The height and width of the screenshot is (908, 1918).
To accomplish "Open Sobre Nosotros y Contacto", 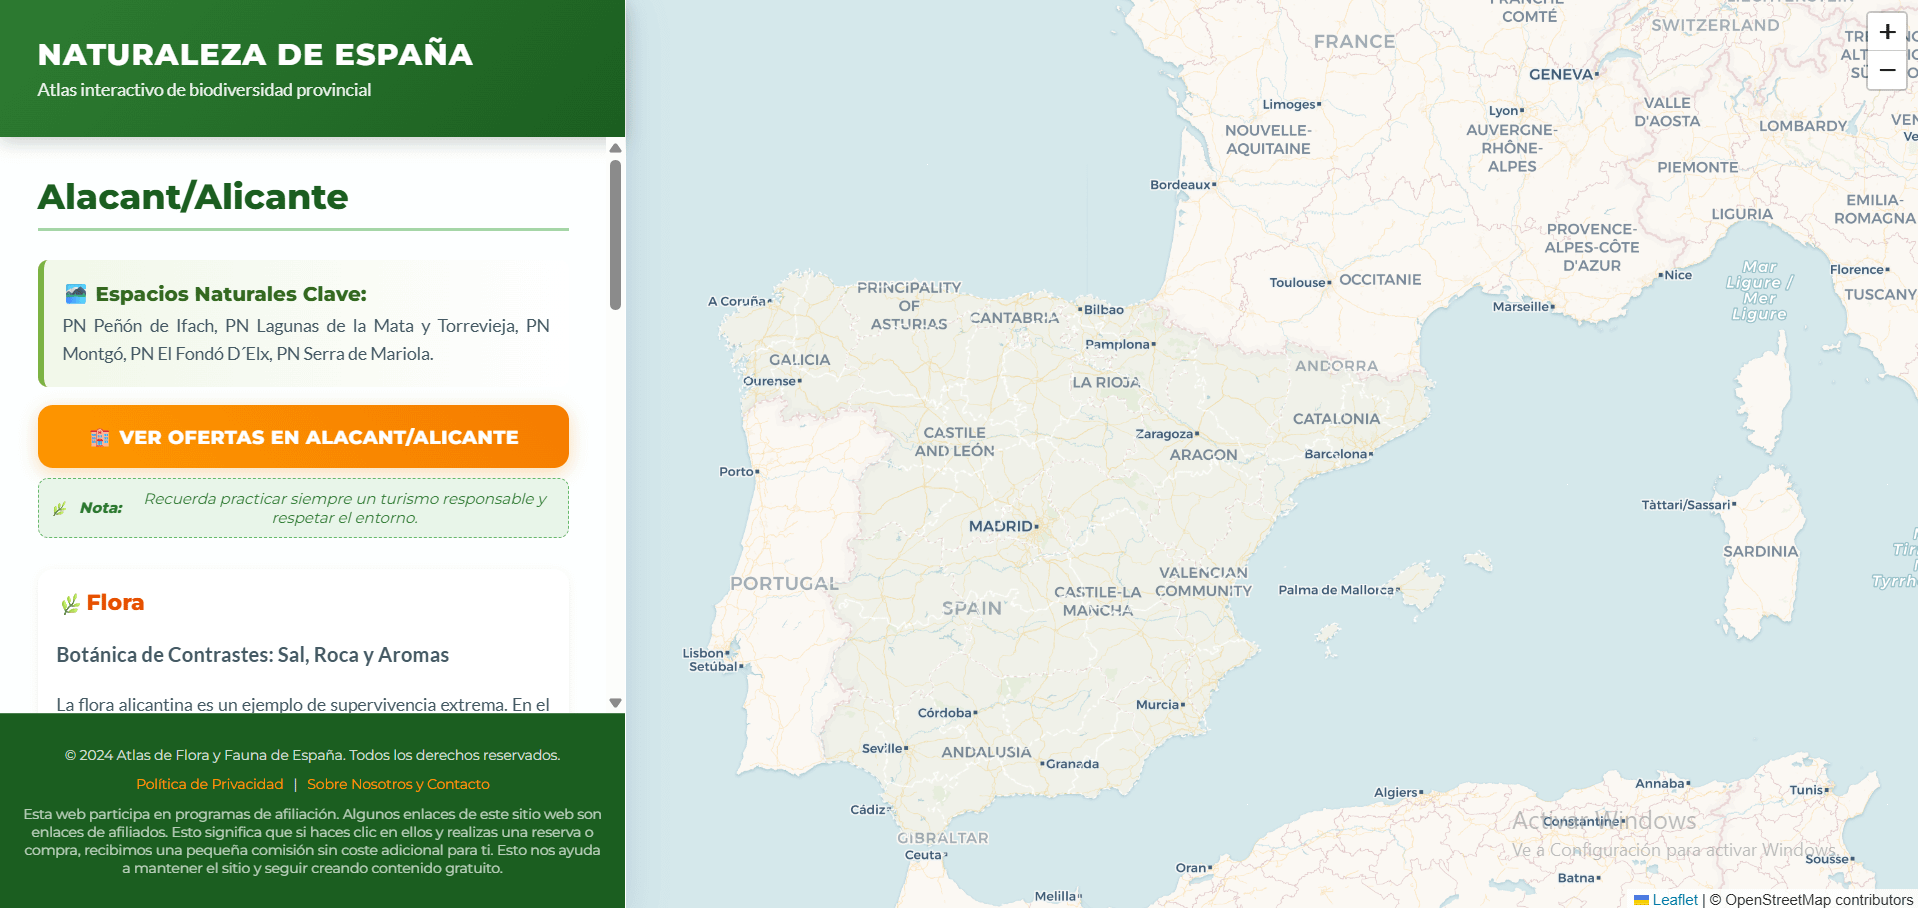I will pos(397,784).
